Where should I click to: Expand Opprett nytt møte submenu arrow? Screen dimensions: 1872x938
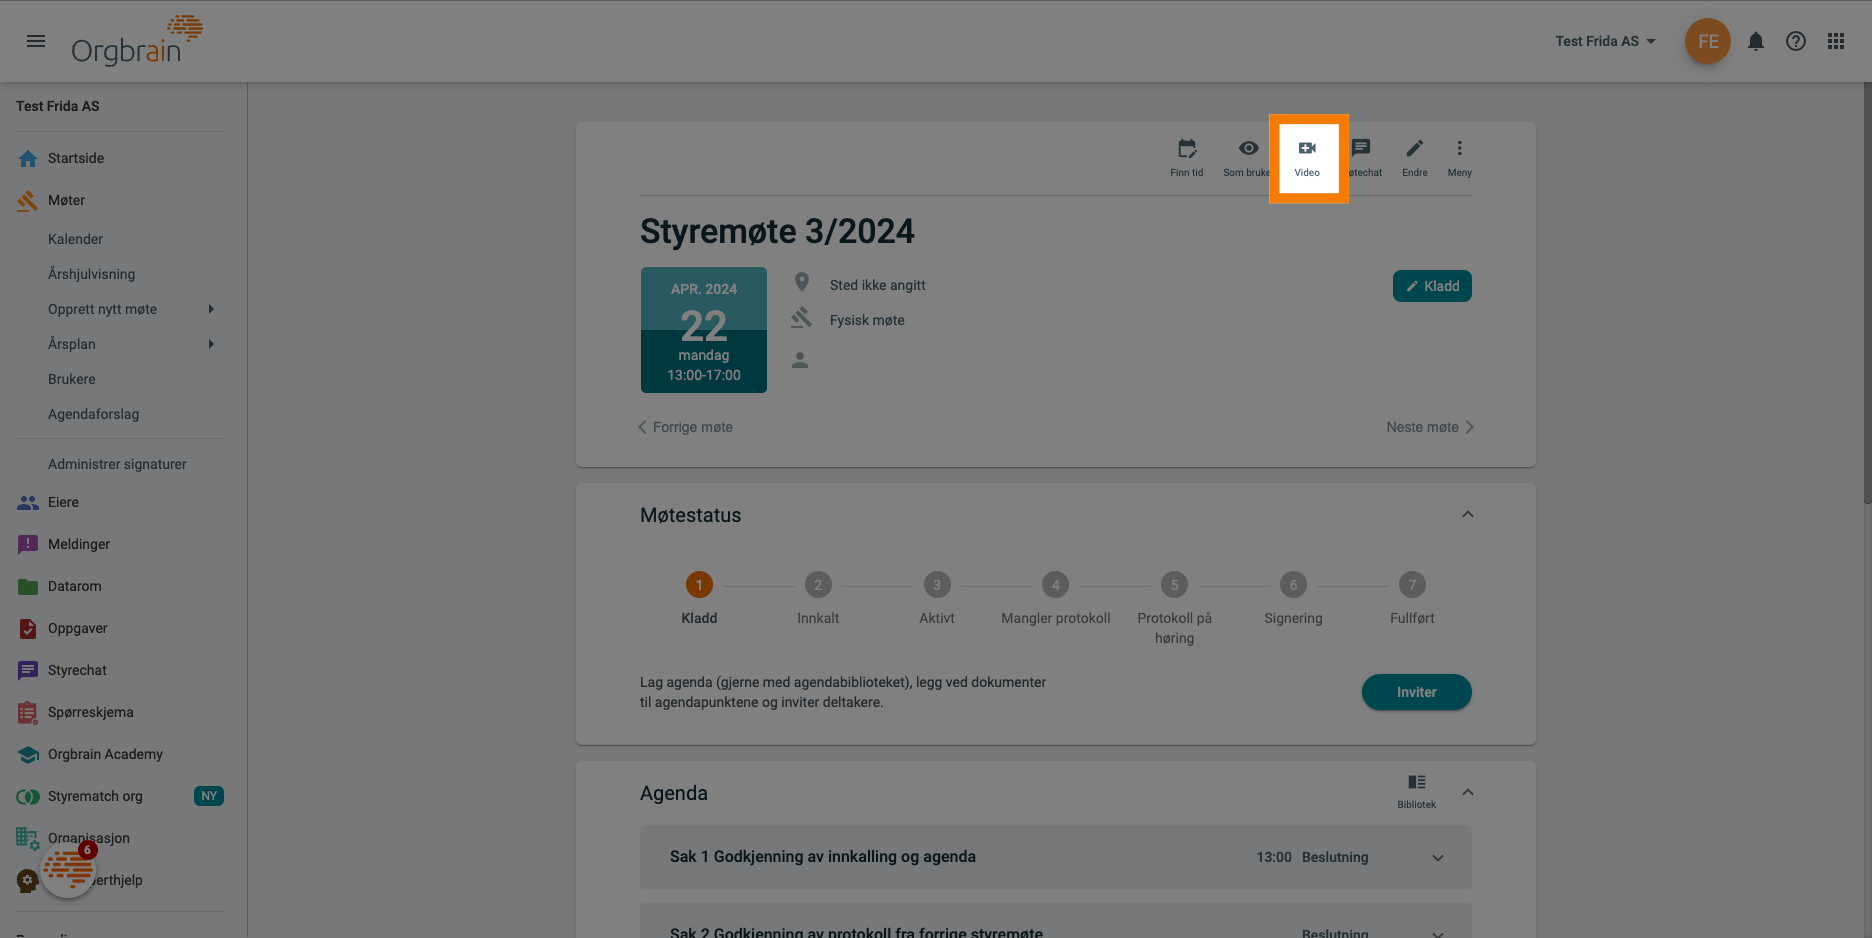tap(211, 309)
